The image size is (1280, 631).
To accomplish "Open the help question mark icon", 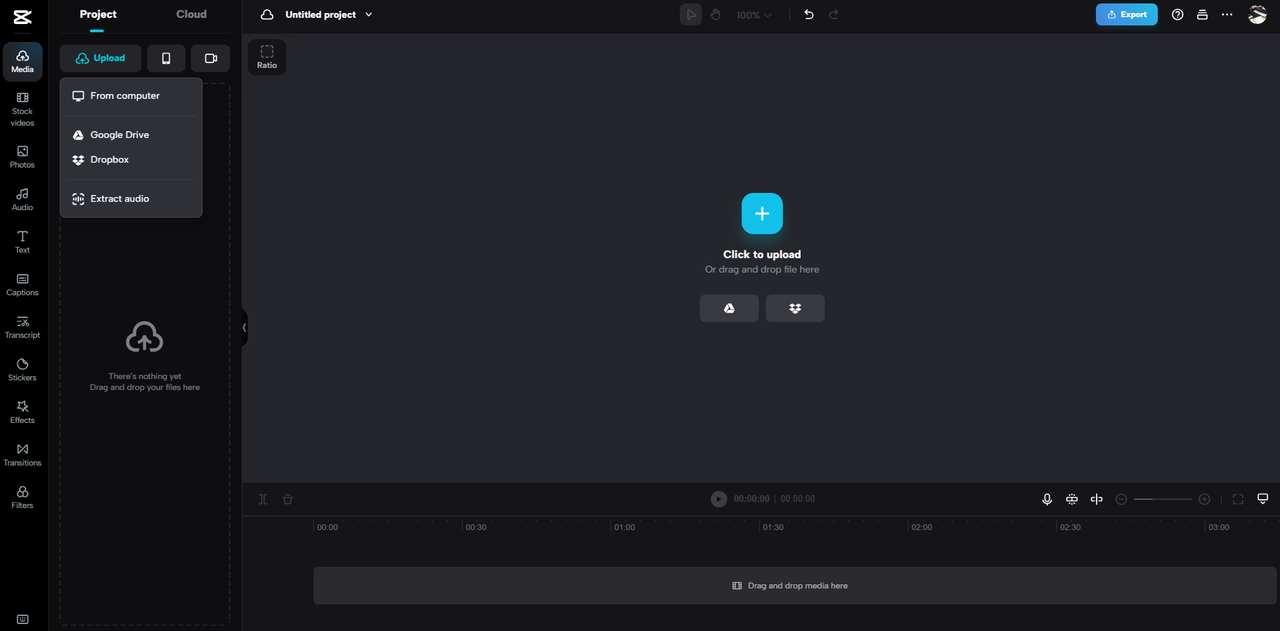I will click(1178, 15).
